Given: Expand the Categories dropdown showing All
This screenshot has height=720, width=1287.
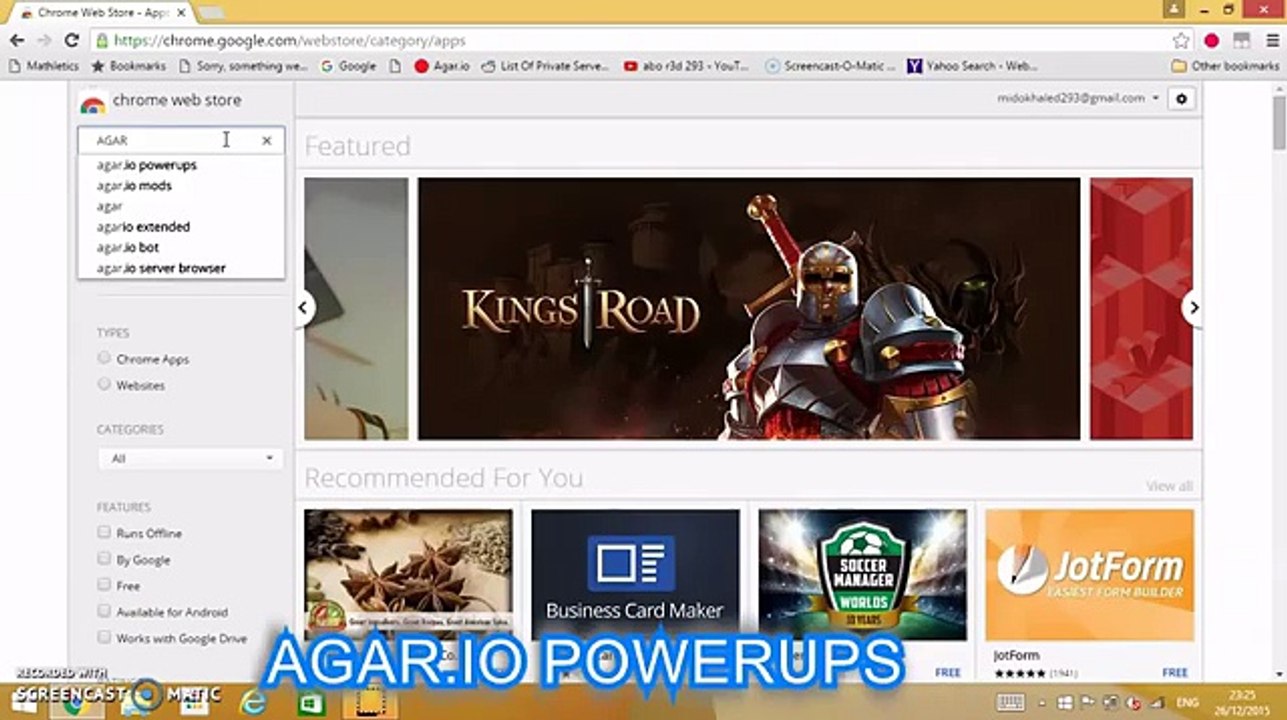Looking at the screenshot, I should coord(190,459).
